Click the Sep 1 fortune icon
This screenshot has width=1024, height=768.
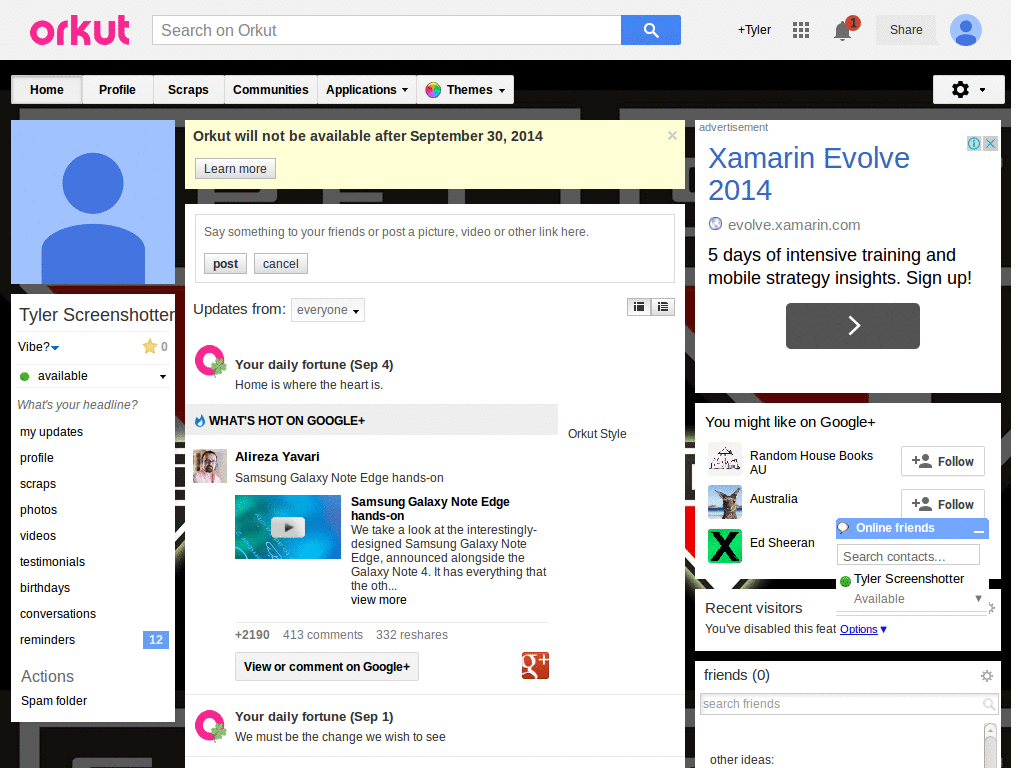pos(210,726)
